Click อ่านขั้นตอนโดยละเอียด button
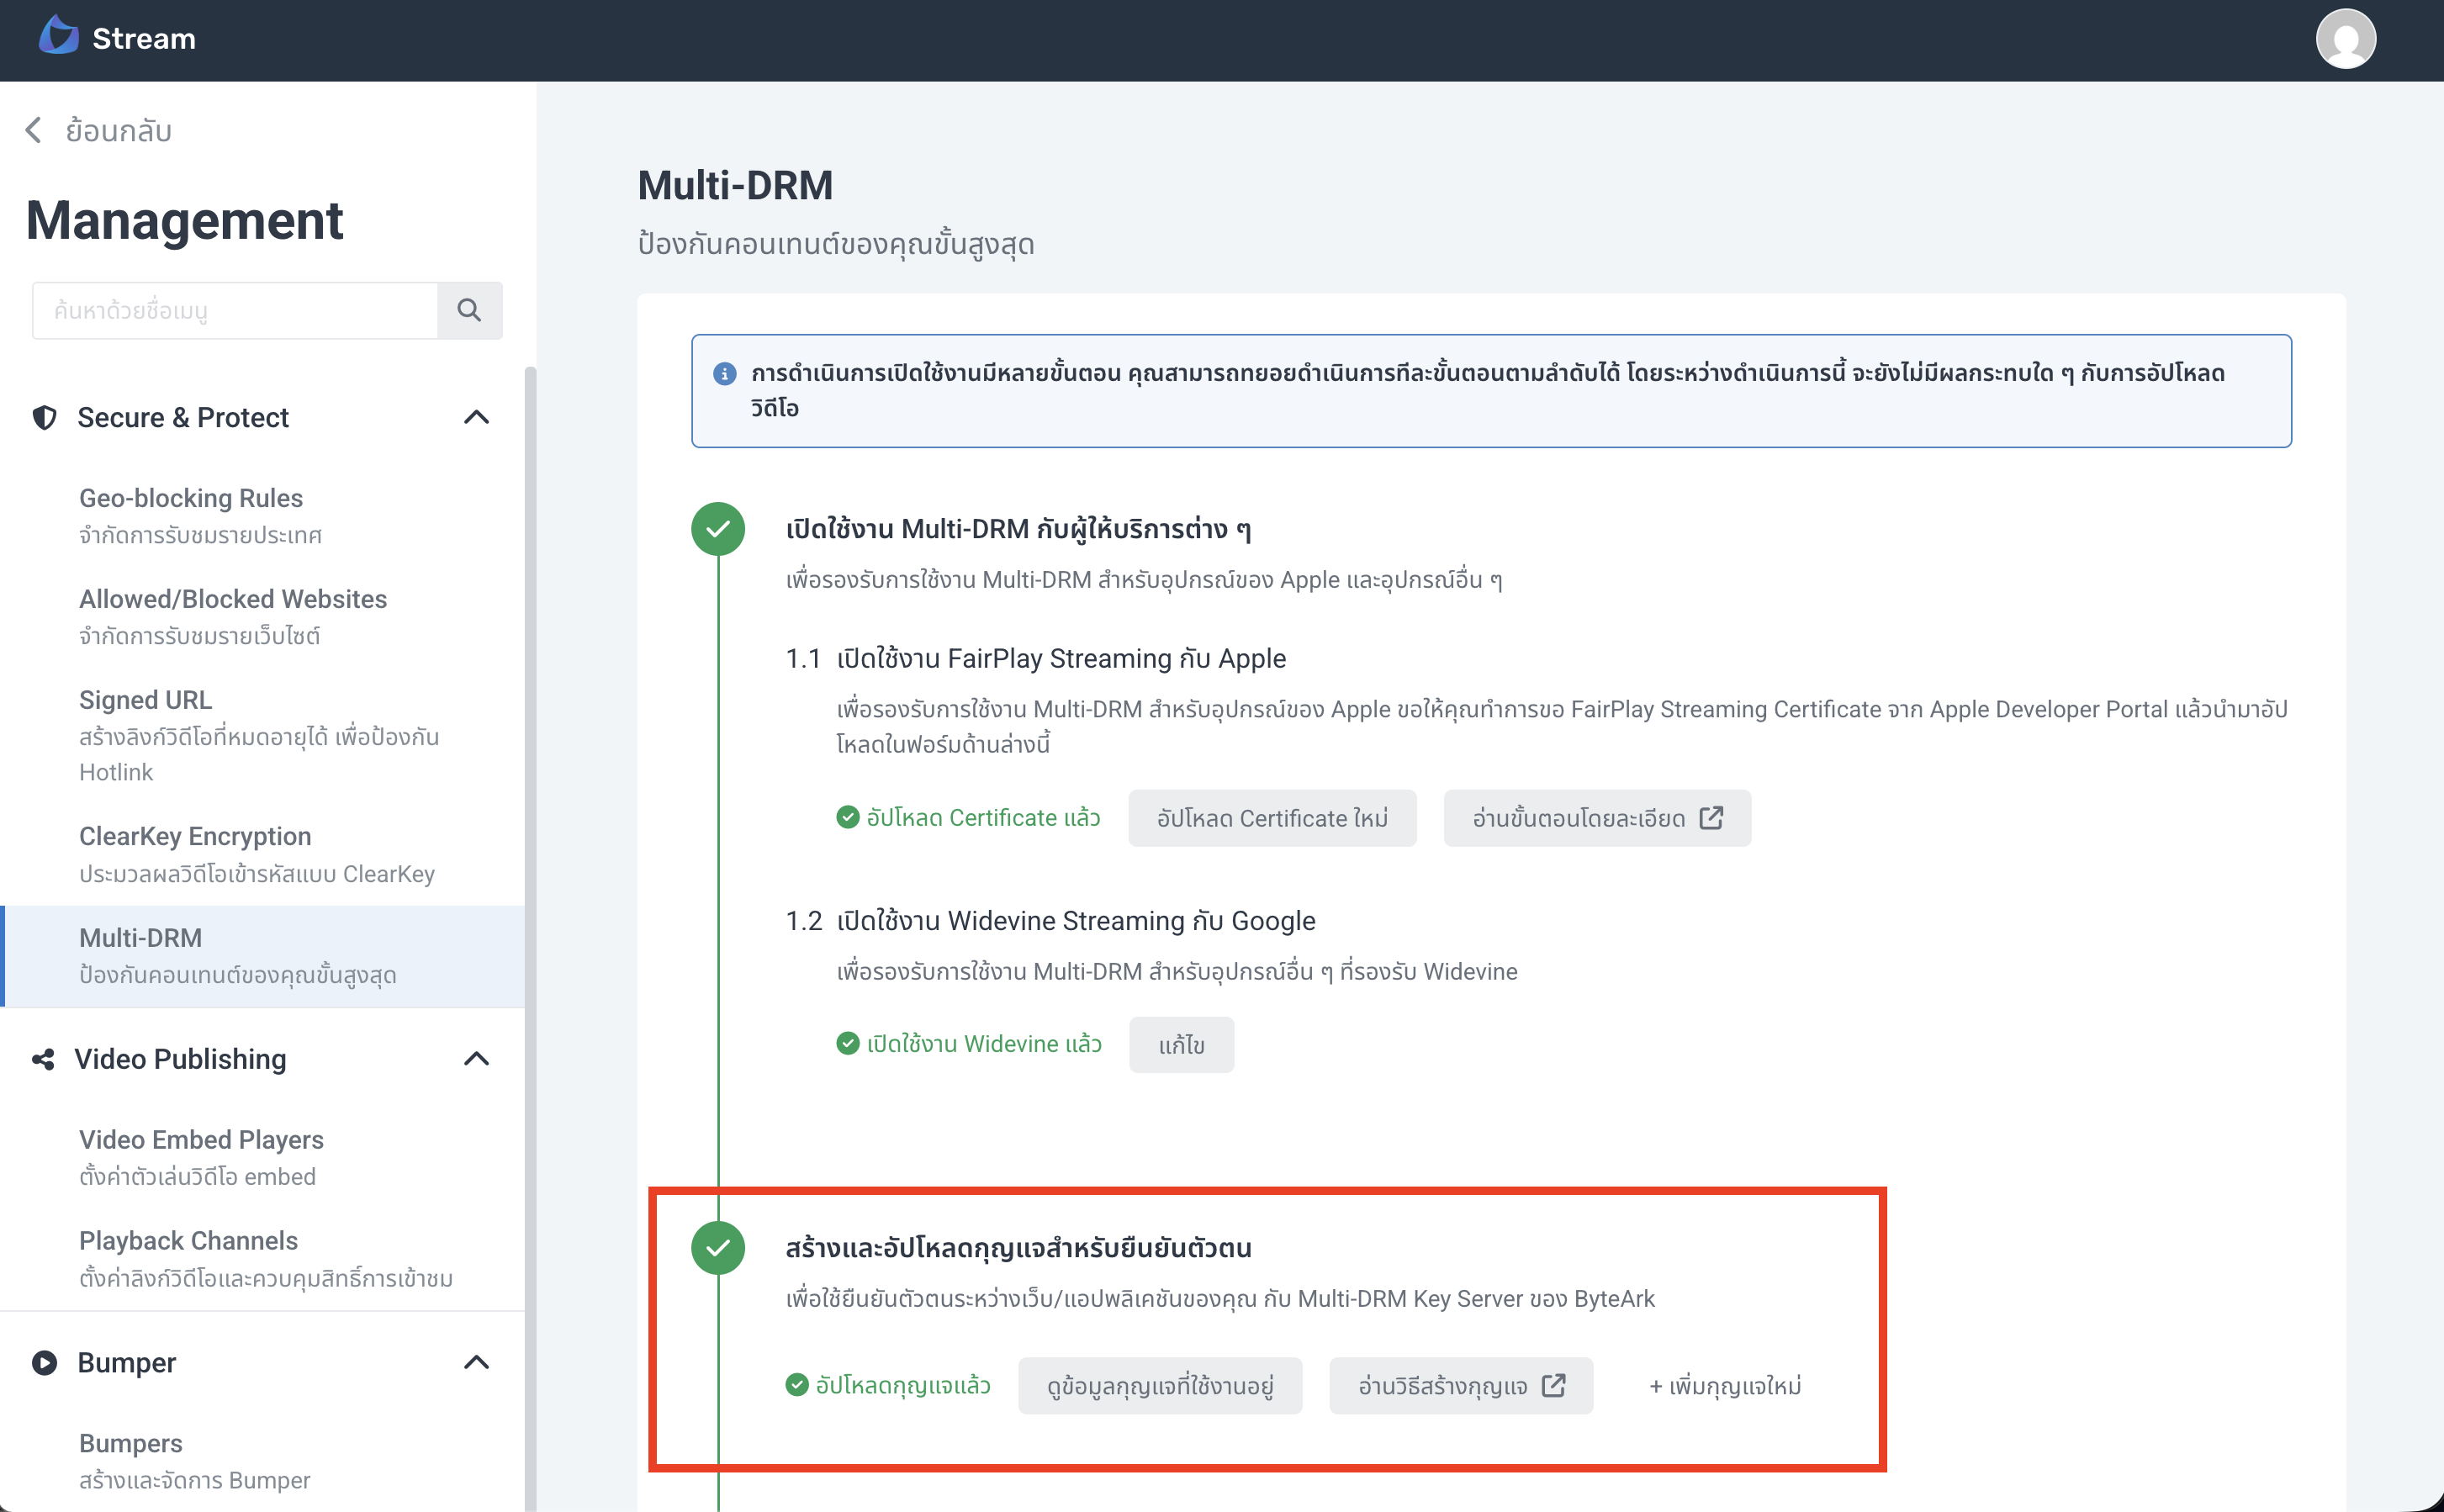Viewport: 2444px width, 1512px height. click(x=1597, y=818)
